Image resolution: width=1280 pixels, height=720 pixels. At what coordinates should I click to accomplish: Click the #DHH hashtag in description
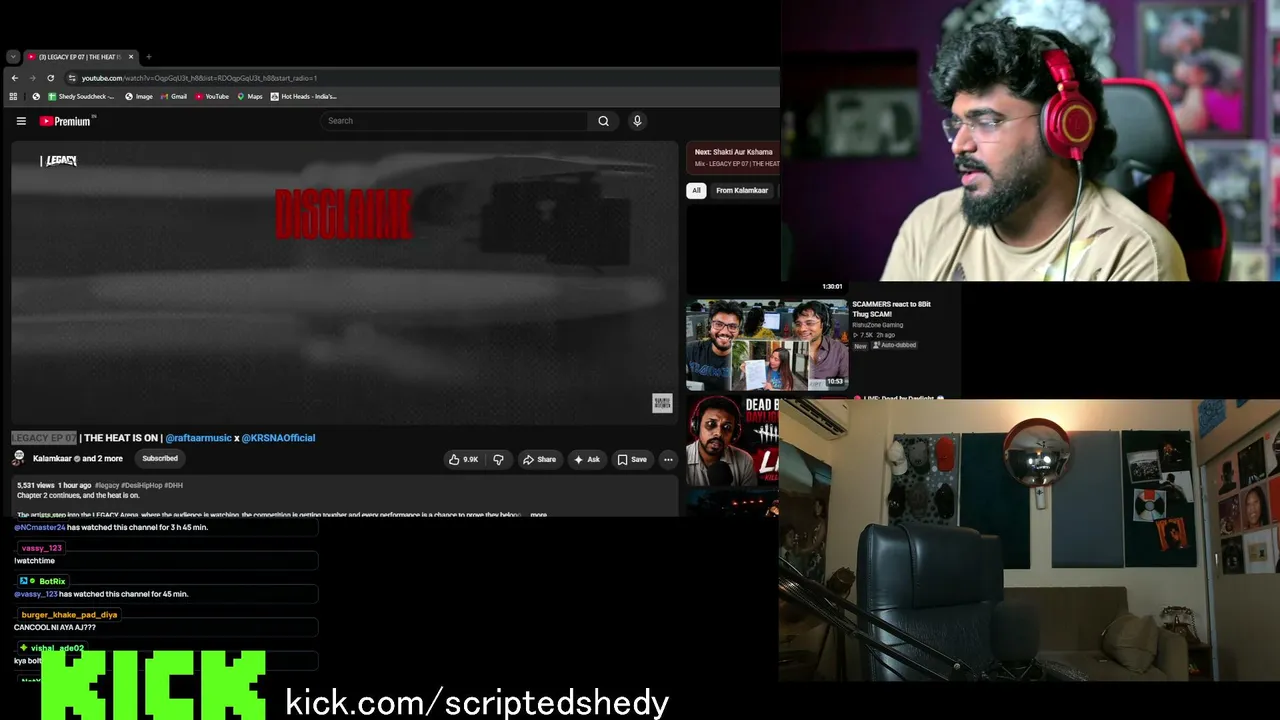pos(173,485)
